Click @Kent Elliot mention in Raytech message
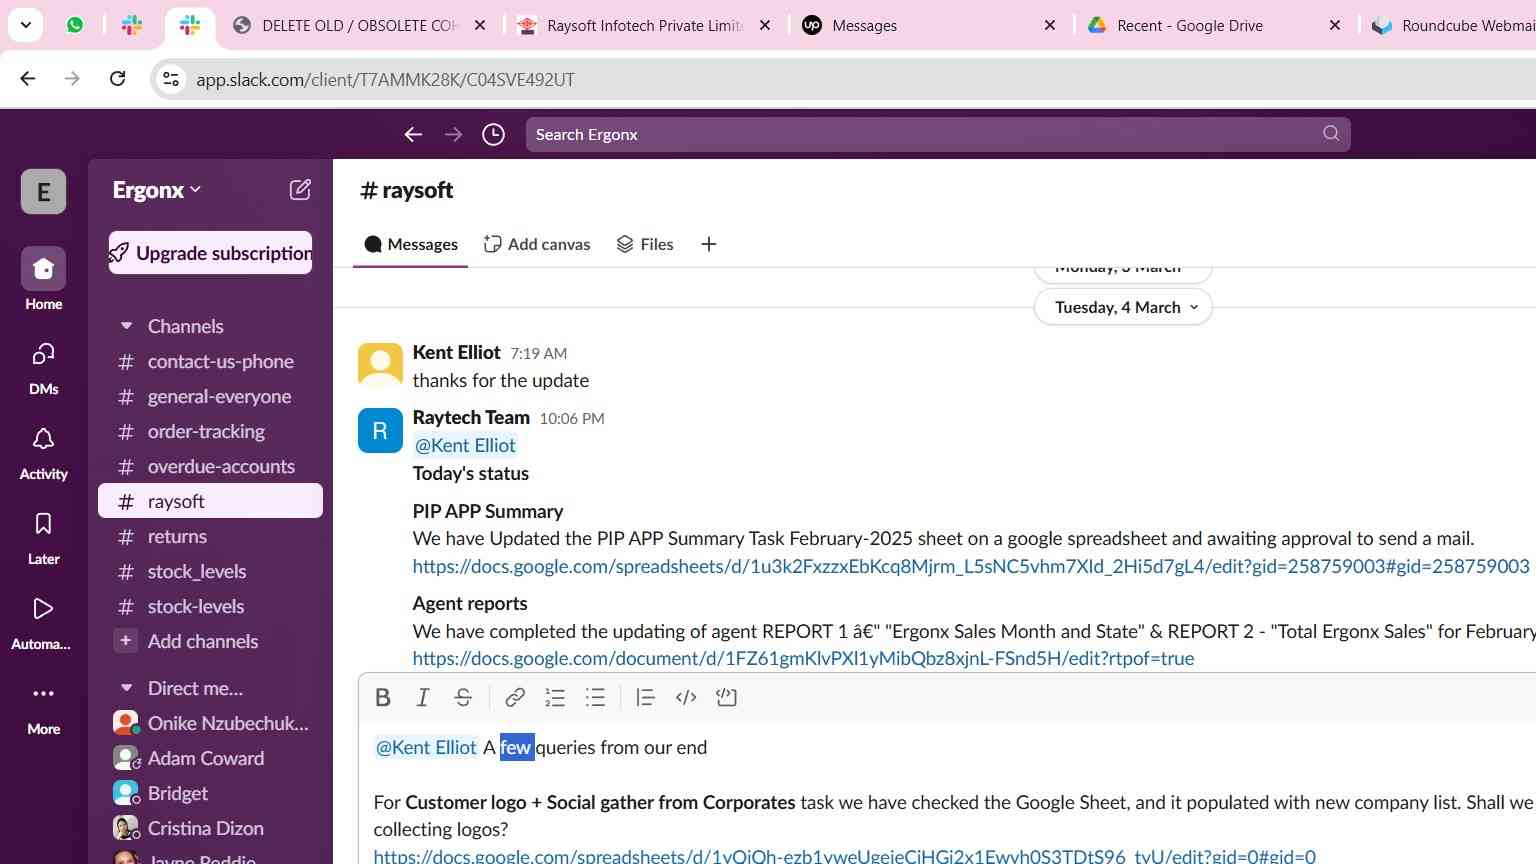 pyautogui.click(x=465, y=445)
